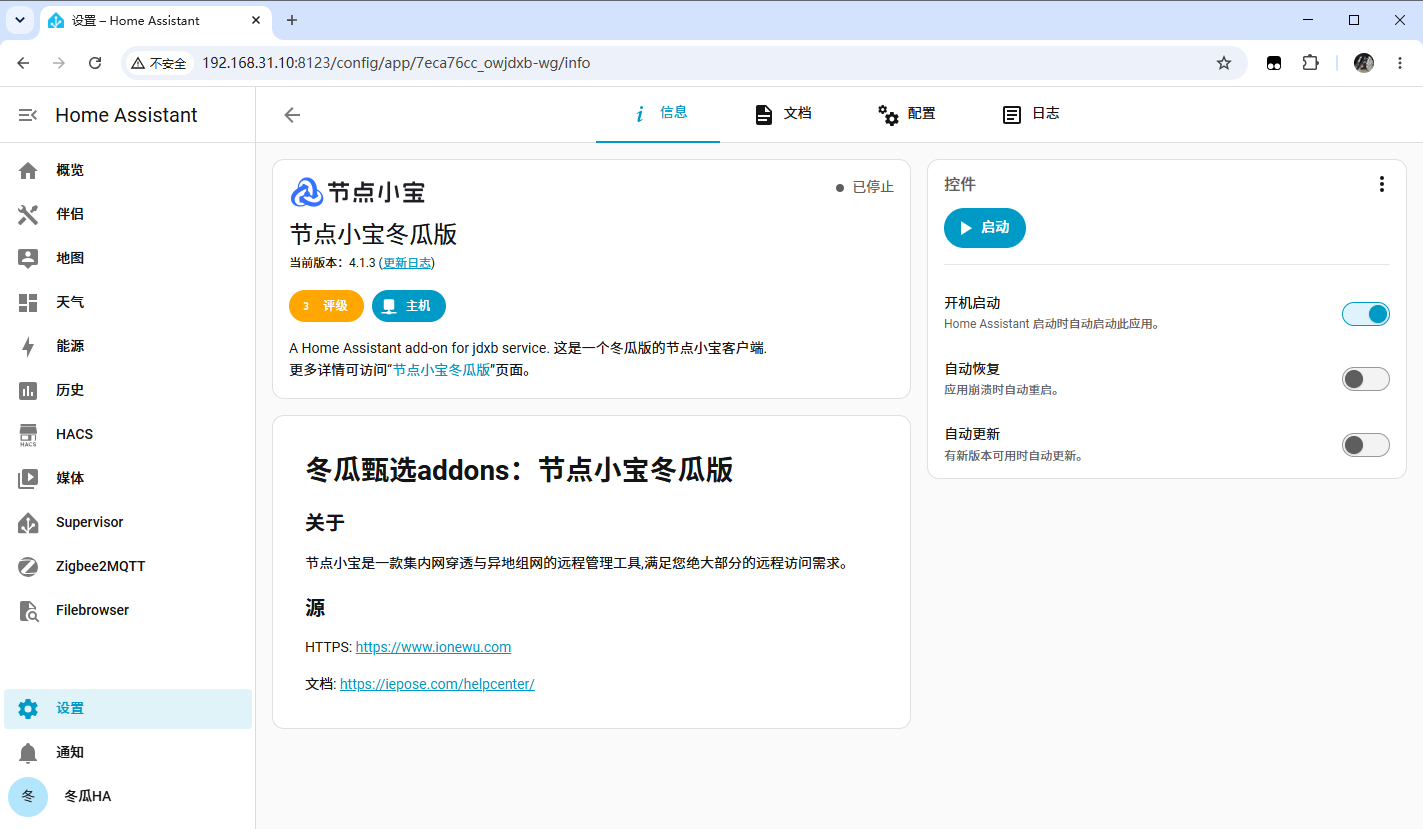Open the 天气 dashboard icon

pos(28,302)
